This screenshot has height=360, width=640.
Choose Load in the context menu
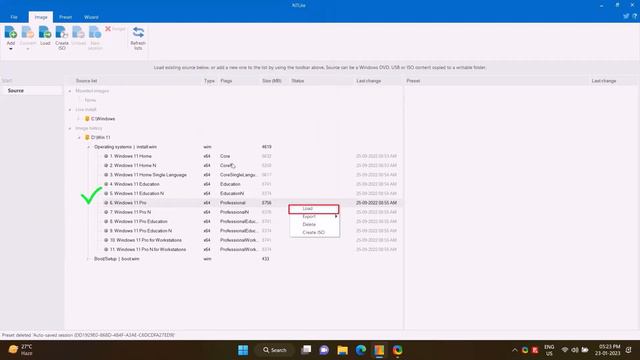click(313, 209)
